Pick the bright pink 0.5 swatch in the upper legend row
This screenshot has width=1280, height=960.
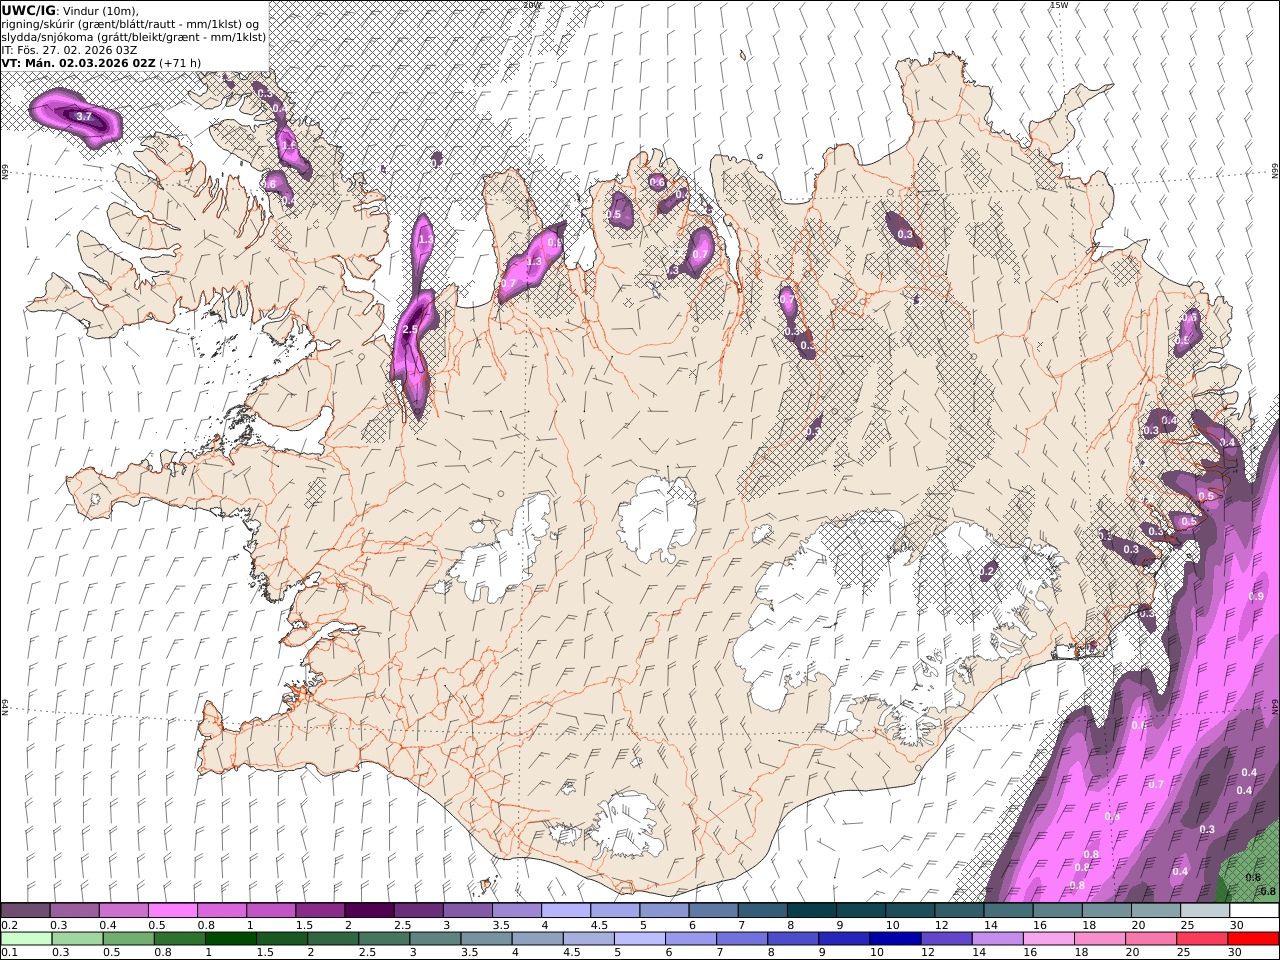172,910
